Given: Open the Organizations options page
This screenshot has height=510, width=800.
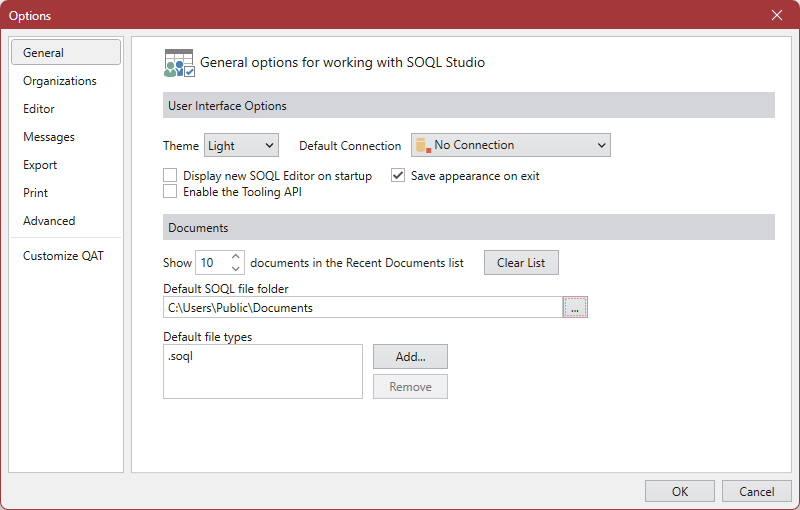Looking at the screenshot, I should 66,81.
